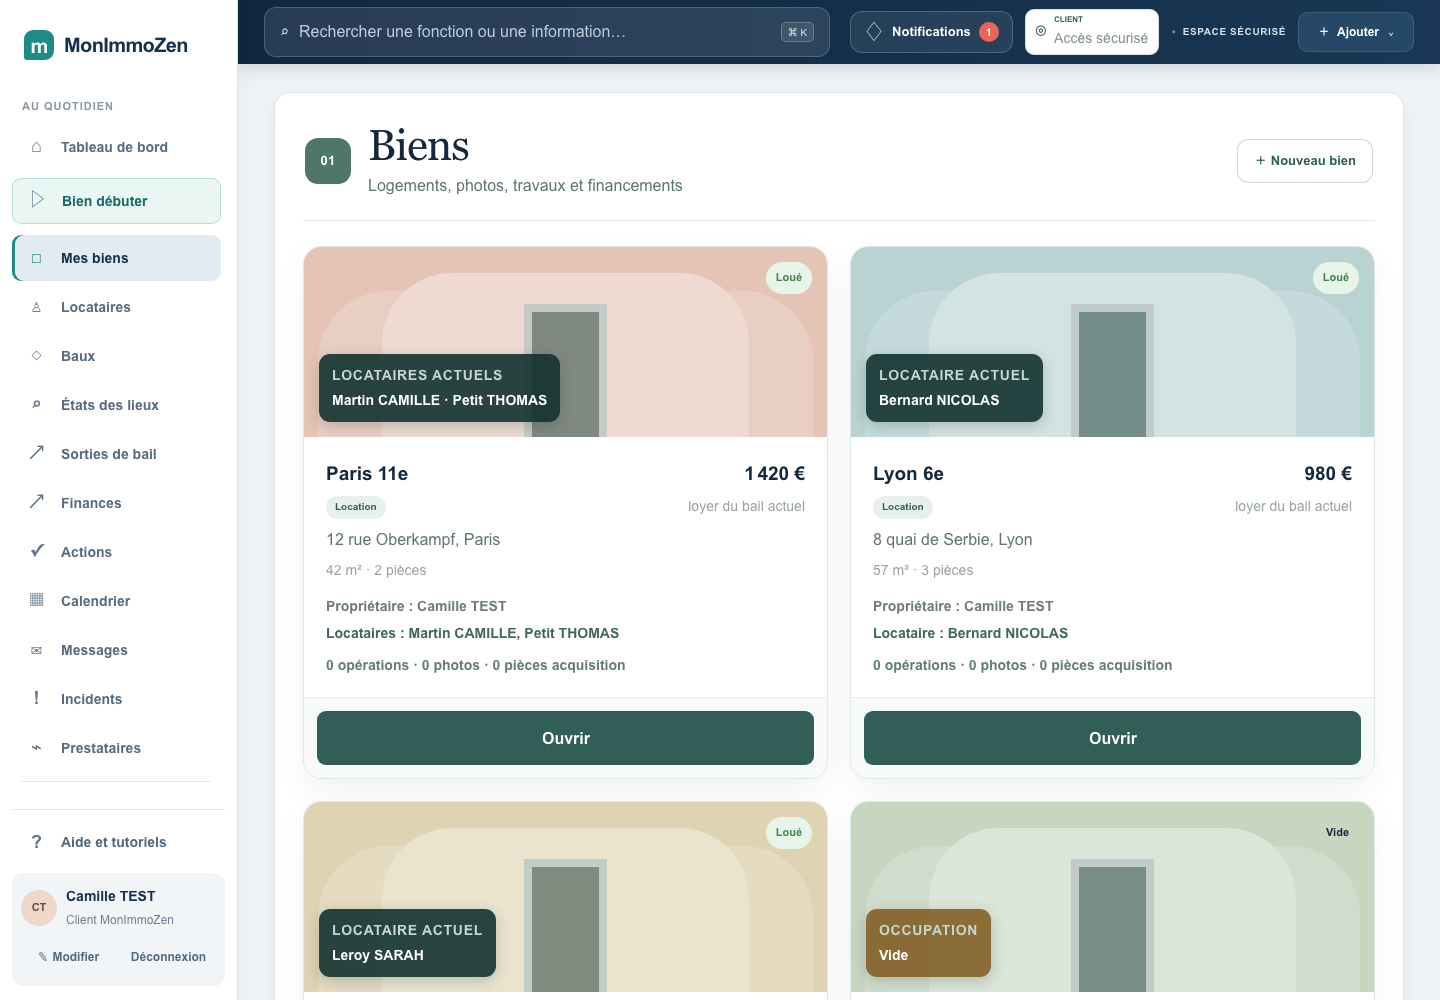
Task: Open the Incidents section
Action: pos(116,699)
